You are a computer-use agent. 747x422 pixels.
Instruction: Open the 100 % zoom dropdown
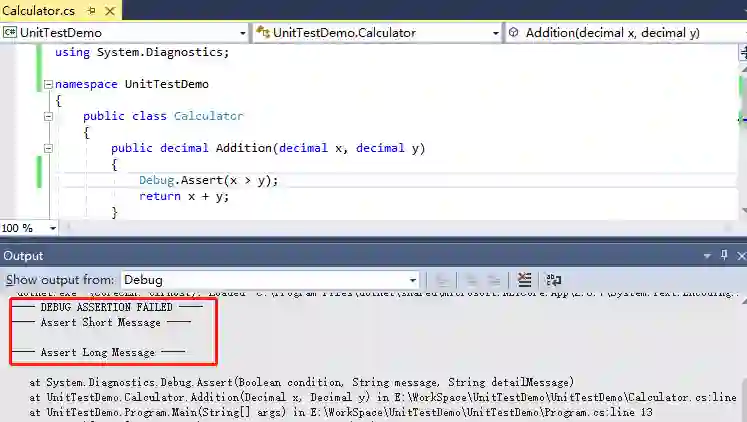coord(53,229)
